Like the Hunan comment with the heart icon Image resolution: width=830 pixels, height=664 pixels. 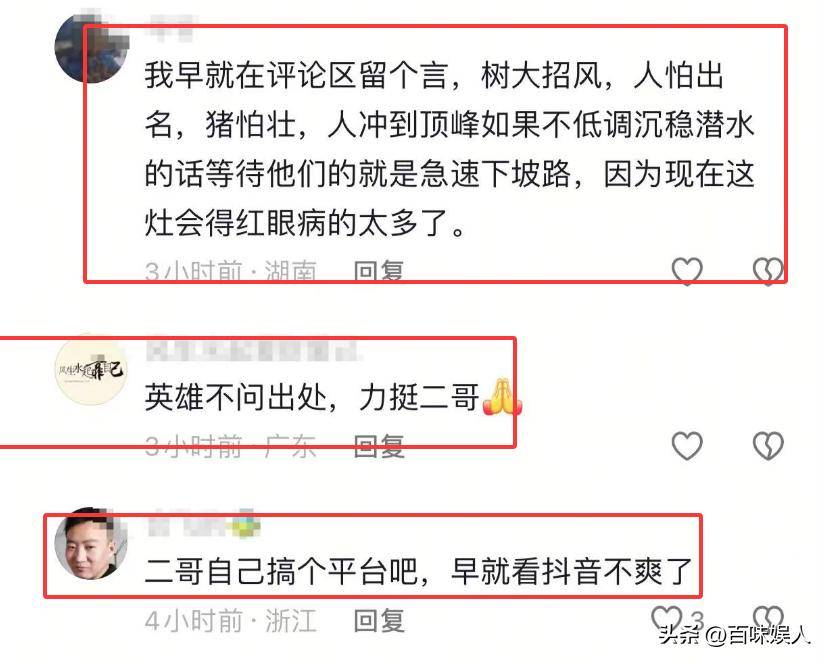(x=687, y=271)
